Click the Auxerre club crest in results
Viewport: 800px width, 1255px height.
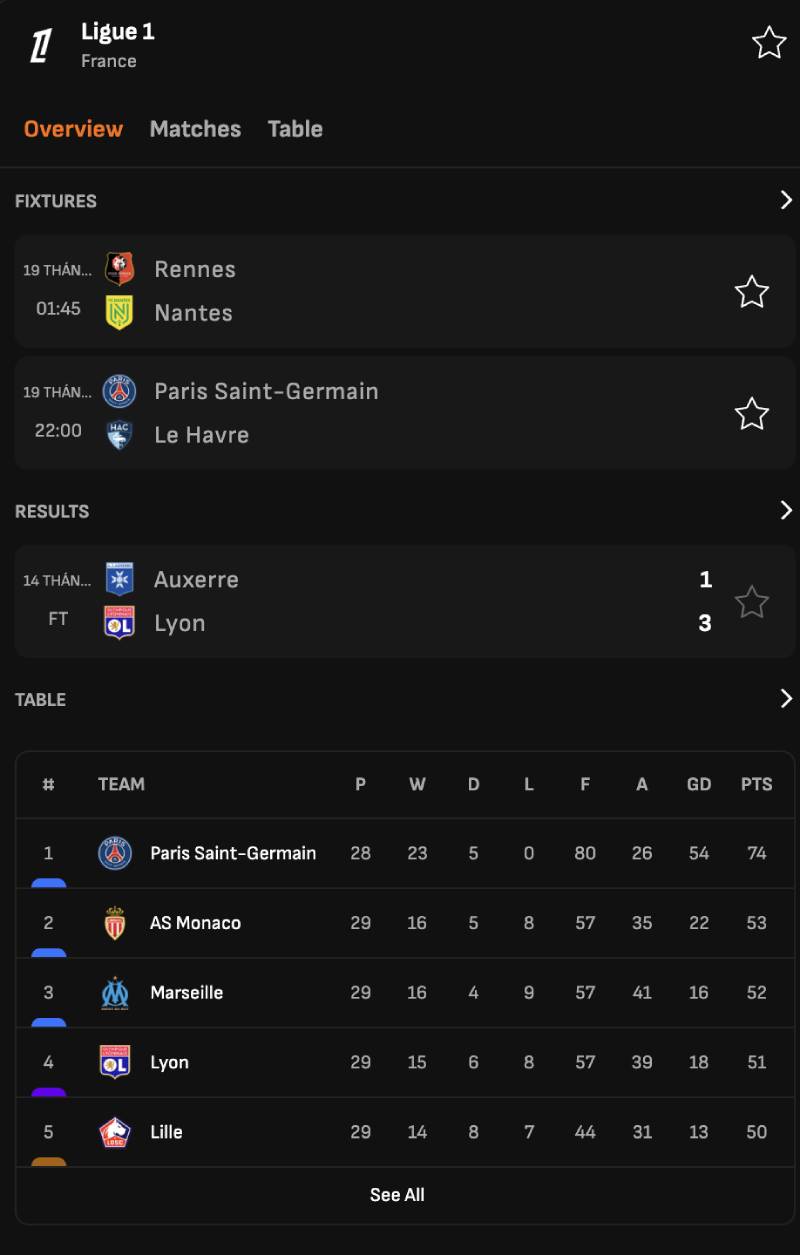click(119, 579)
